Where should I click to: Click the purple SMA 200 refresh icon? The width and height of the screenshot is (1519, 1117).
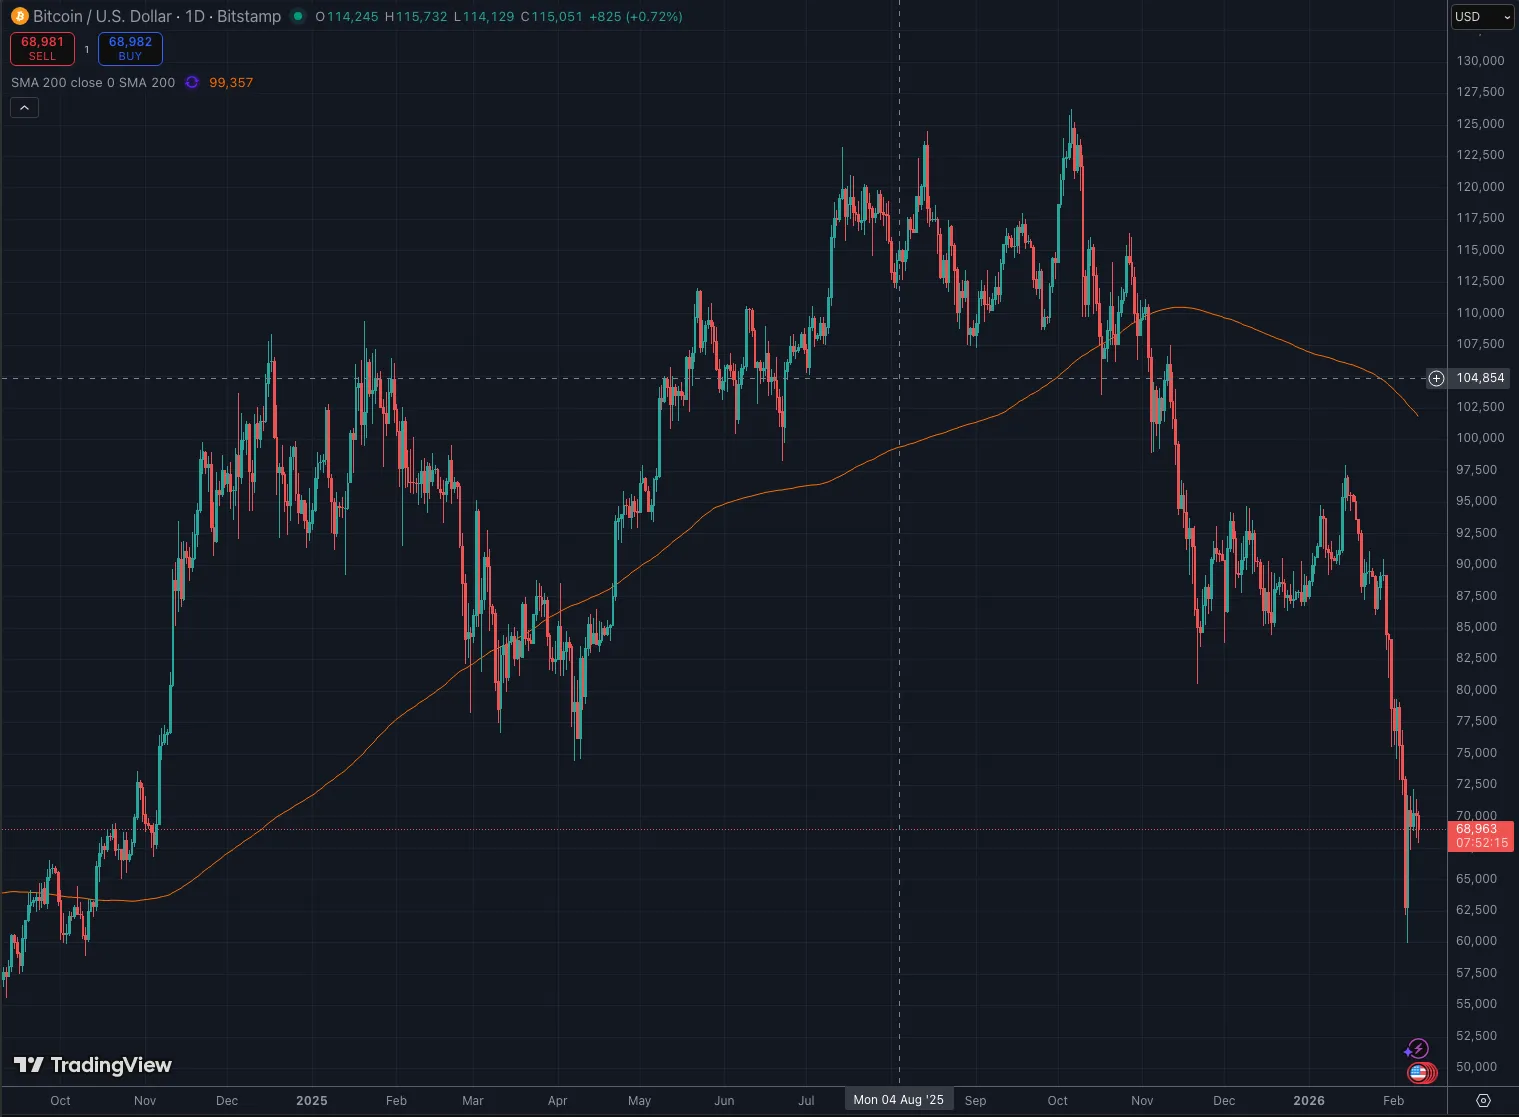pyautogui.click(x=192, y=83)
